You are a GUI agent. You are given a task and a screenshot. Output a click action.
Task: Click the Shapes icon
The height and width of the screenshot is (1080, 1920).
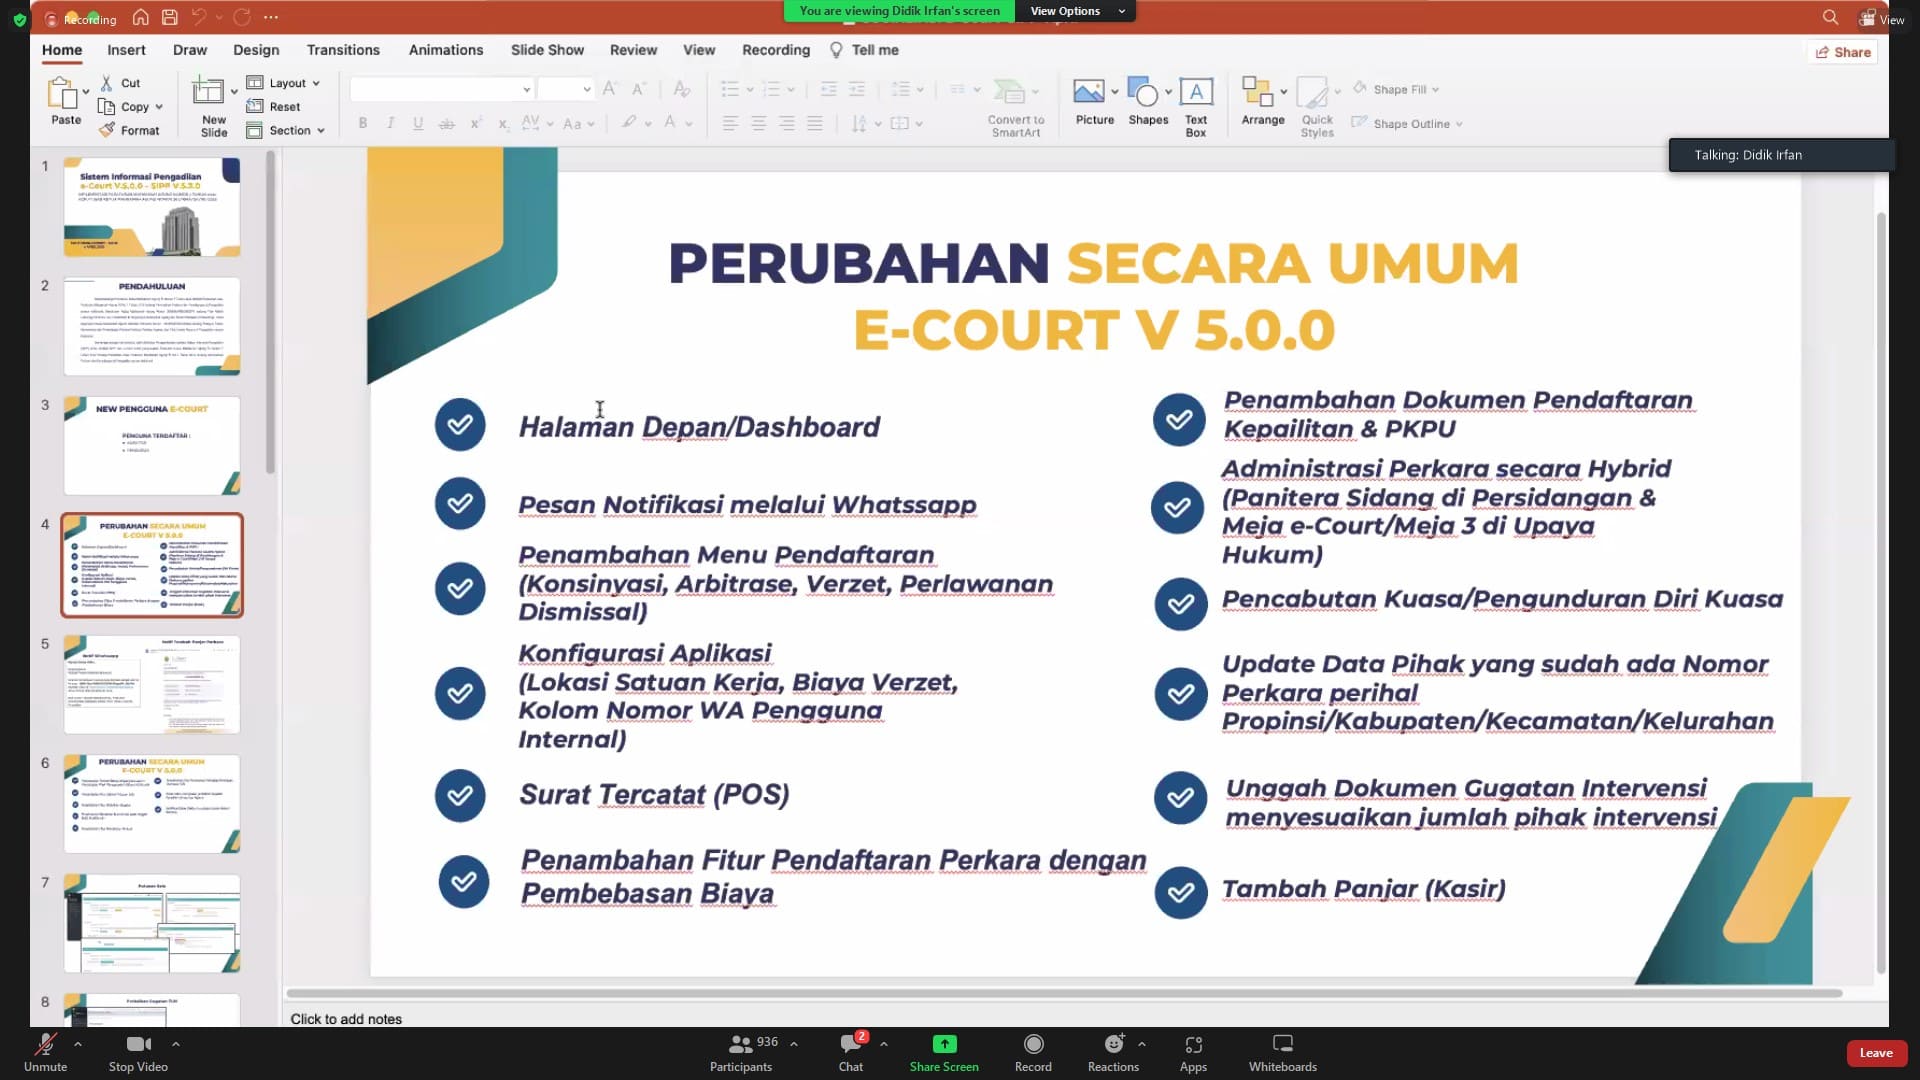[x=1142, y=92]
